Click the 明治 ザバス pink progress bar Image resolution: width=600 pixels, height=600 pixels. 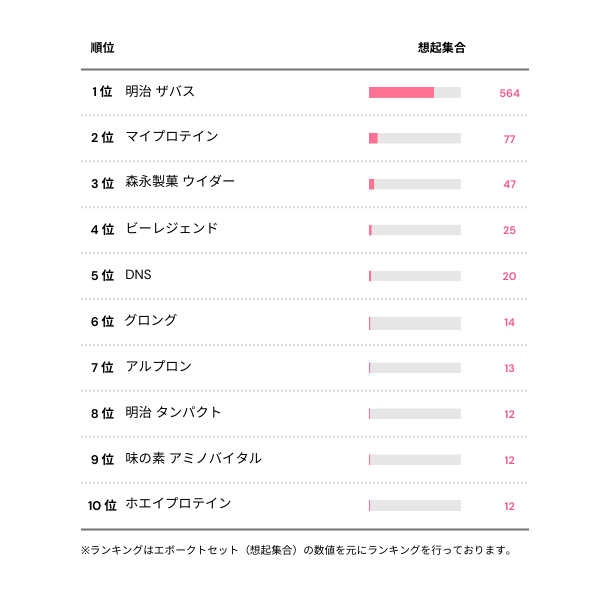point(401,93)
